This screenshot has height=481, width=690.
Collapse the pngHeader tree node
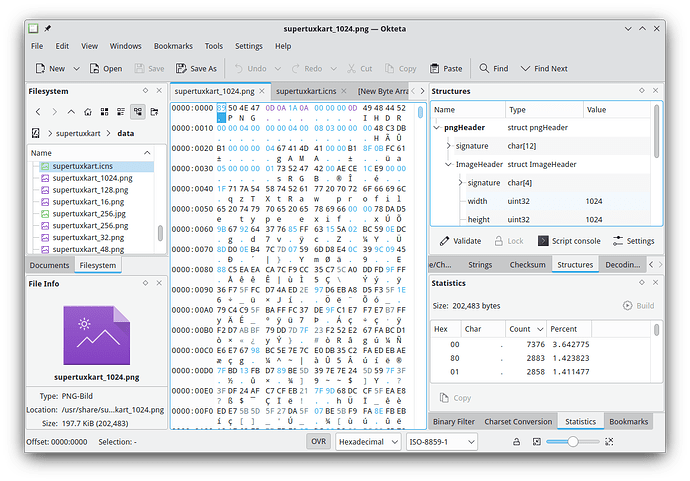(x=437, y=127)
